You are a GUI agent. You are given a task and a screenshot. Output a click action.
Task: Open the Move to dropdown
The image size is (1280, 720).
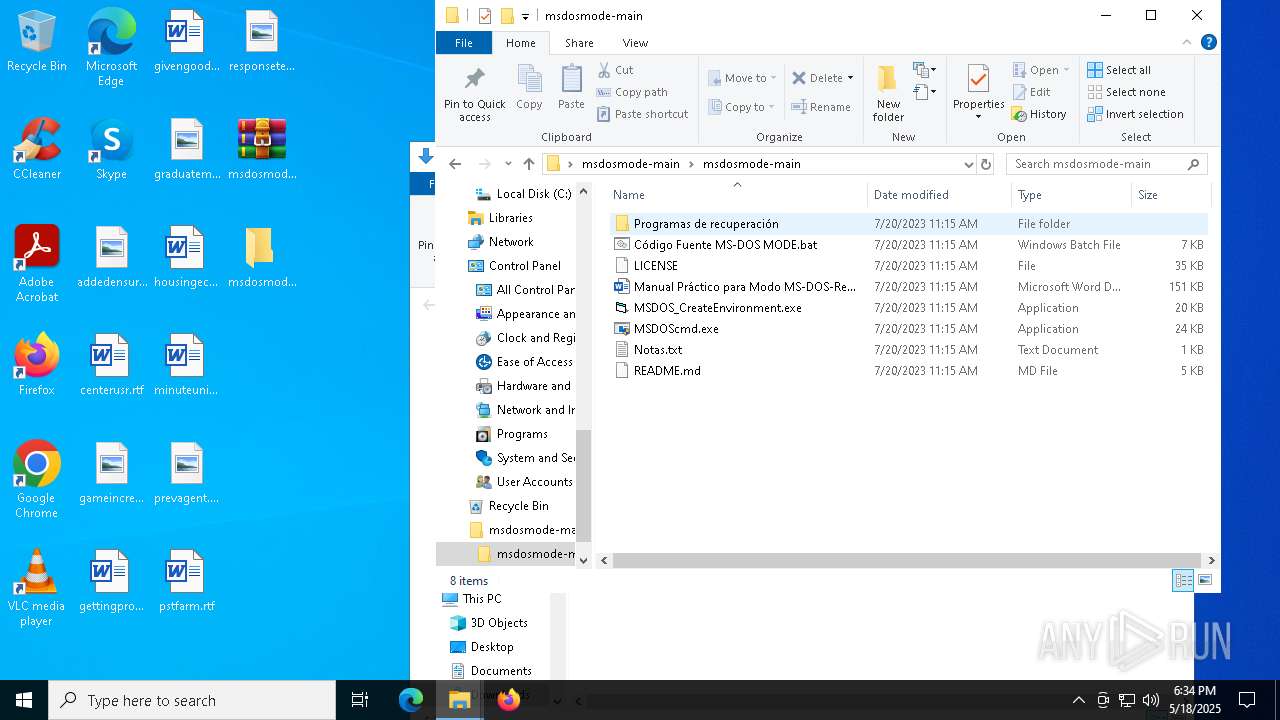pos(741,78)
